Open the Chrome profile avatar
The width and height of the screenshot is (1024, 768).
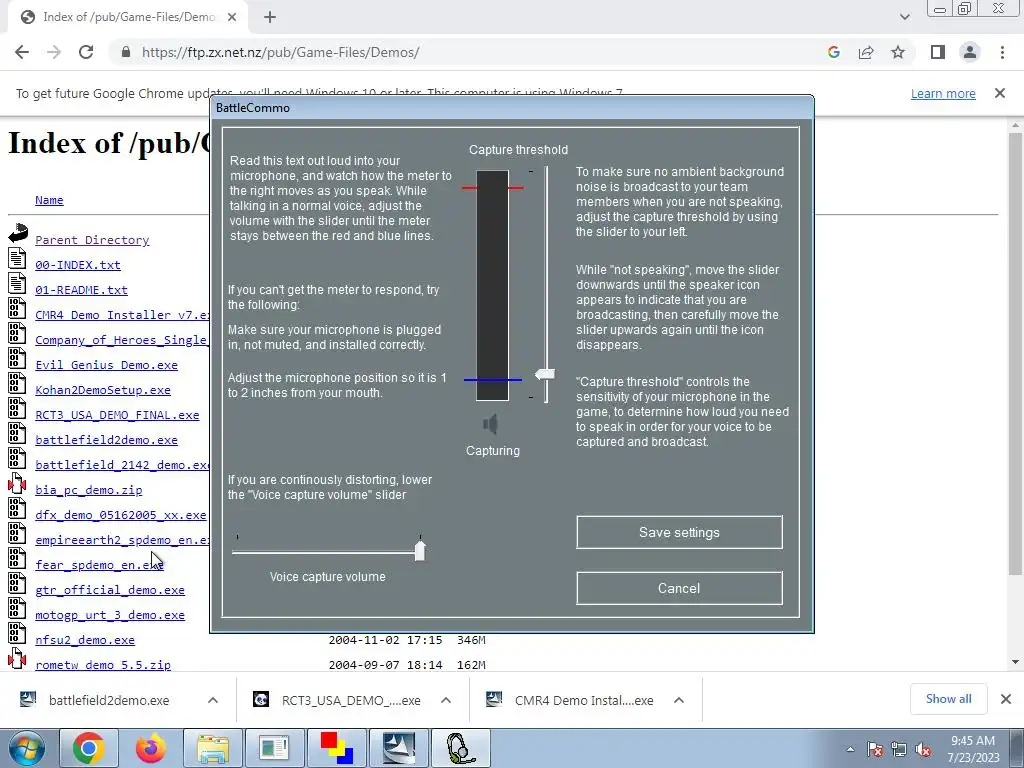click(x=970, y=52)
